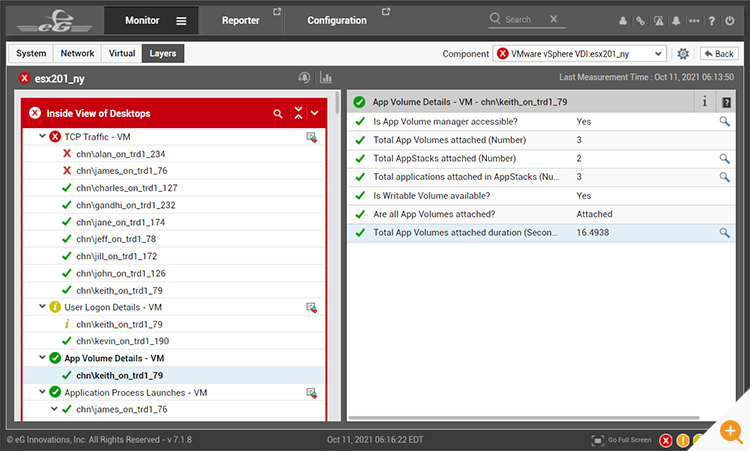750x451 pixels.
Task: Open diagnosis for Total AppStacks attached
Action: pyautogui.click(x=725, y=158)
